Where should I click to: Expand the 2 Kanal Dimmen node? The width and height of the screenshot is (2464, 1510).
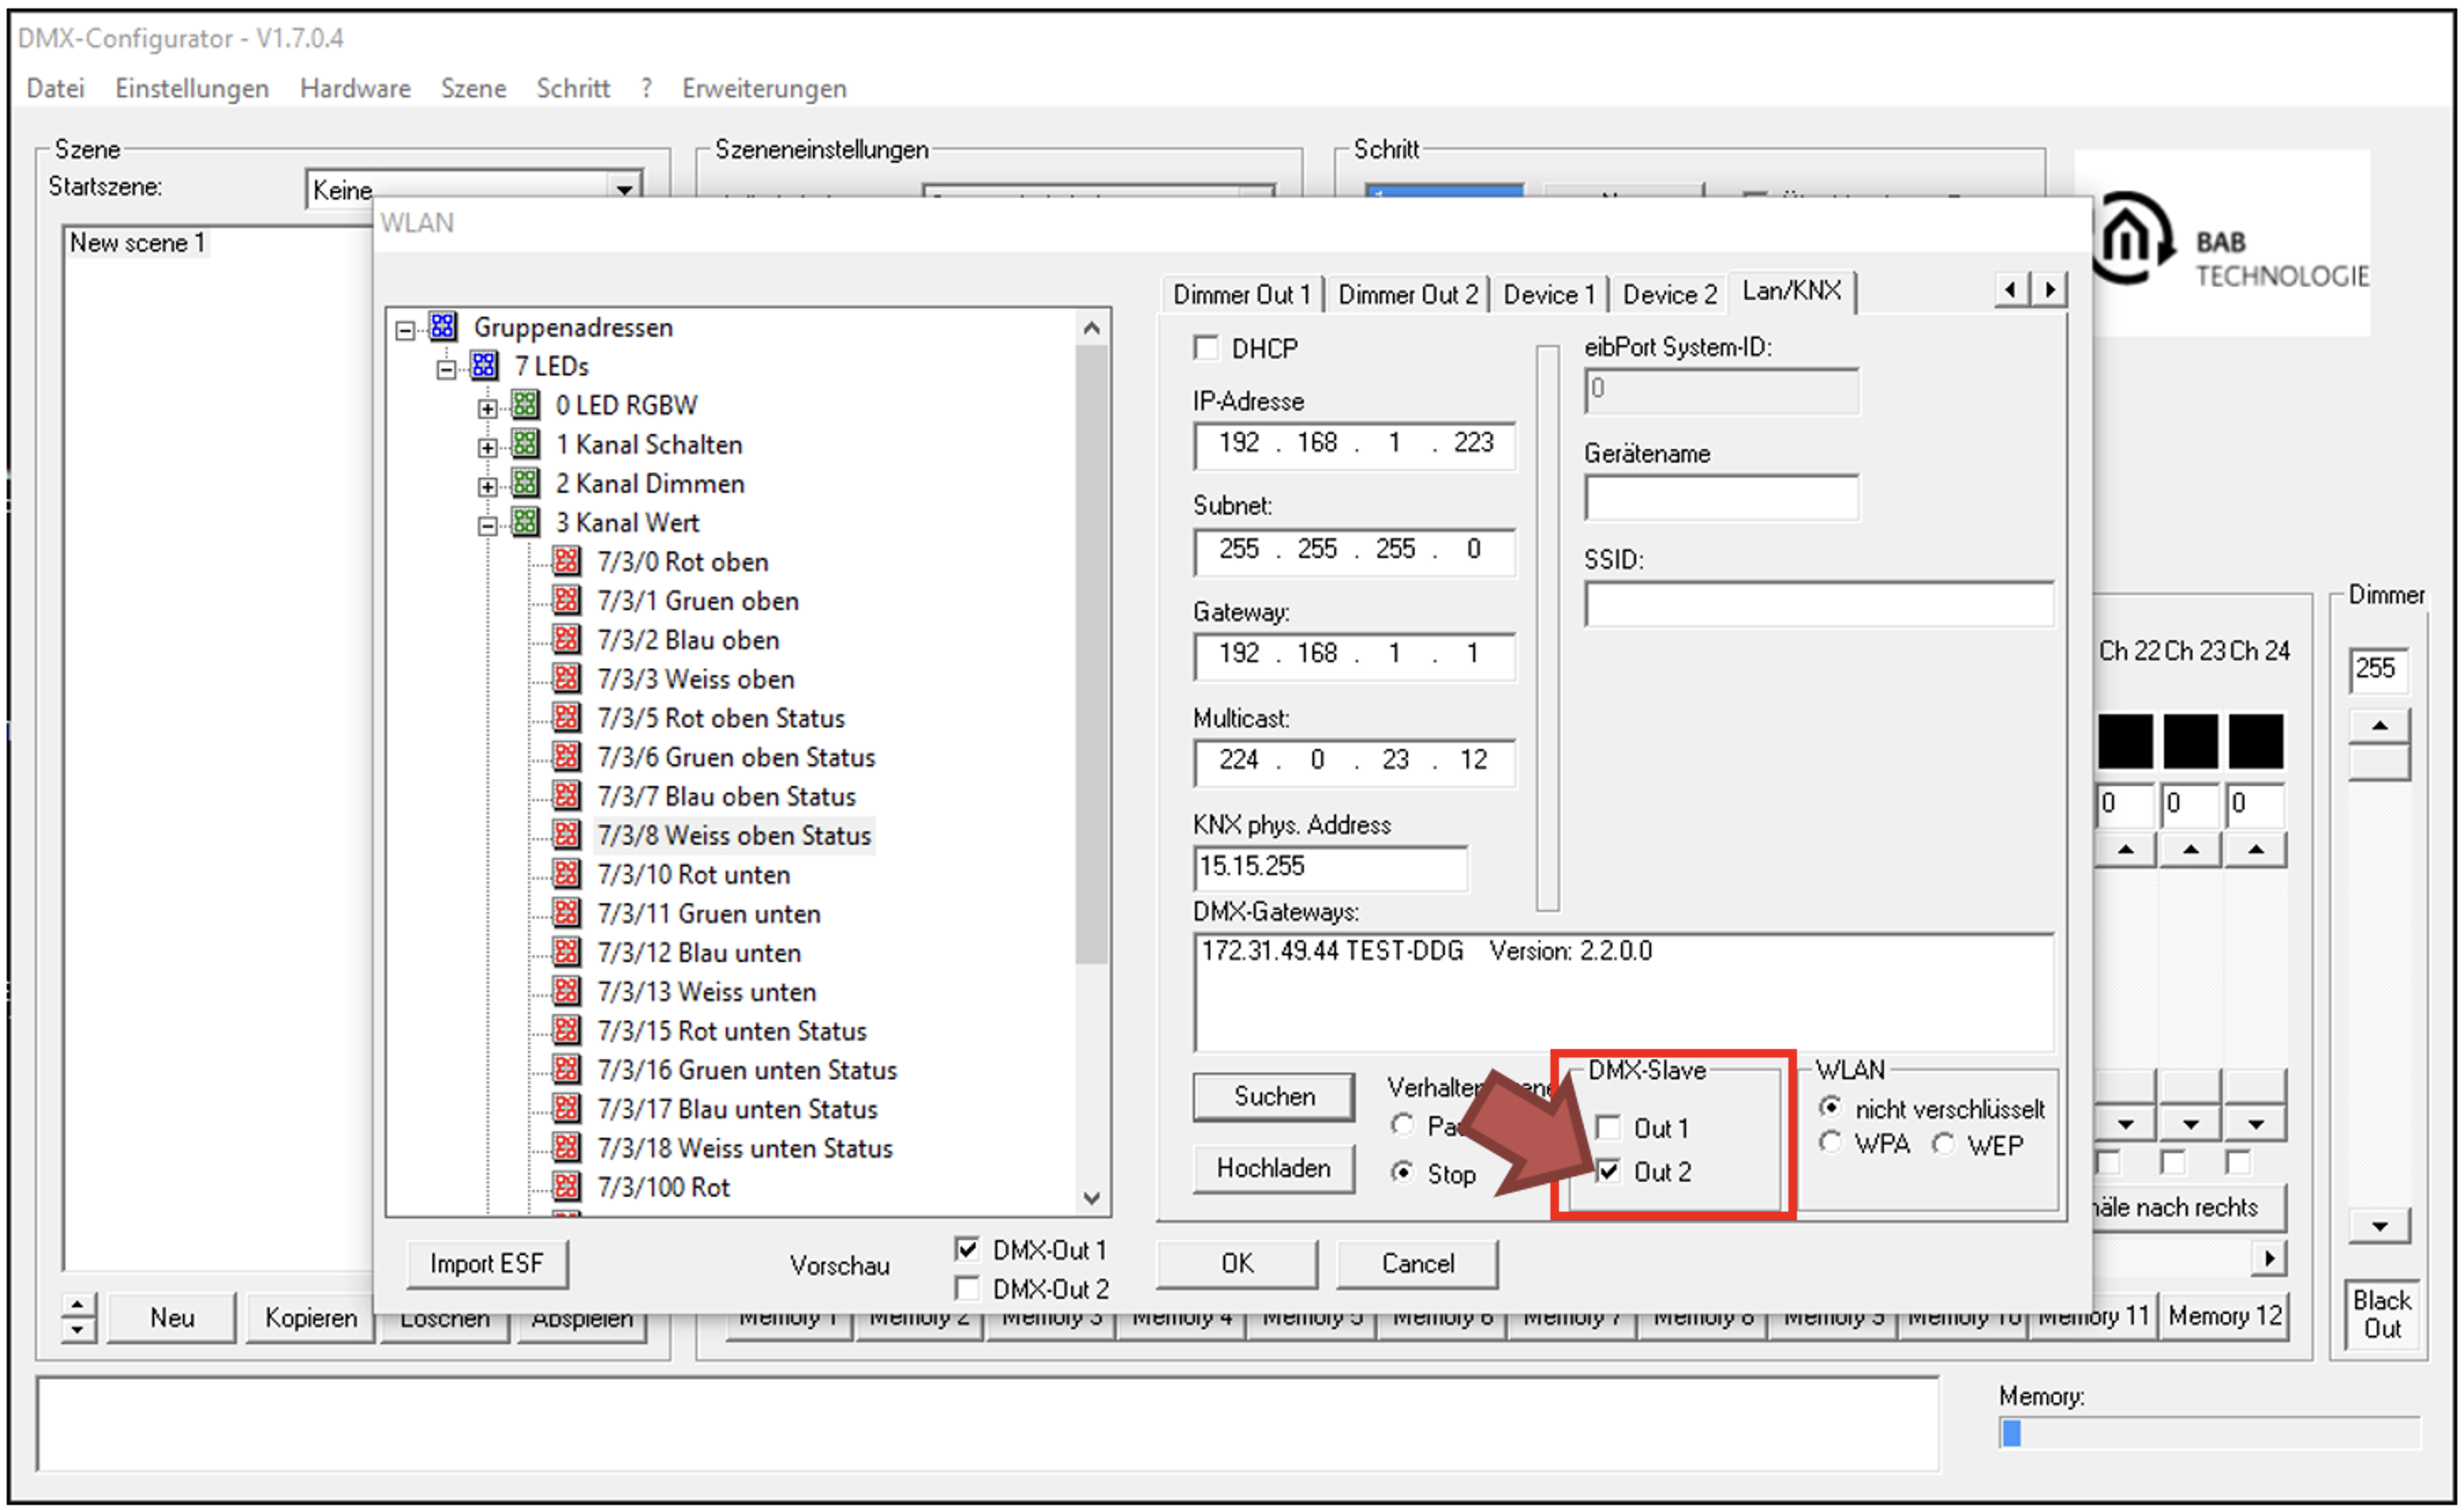tap(487, 486)
